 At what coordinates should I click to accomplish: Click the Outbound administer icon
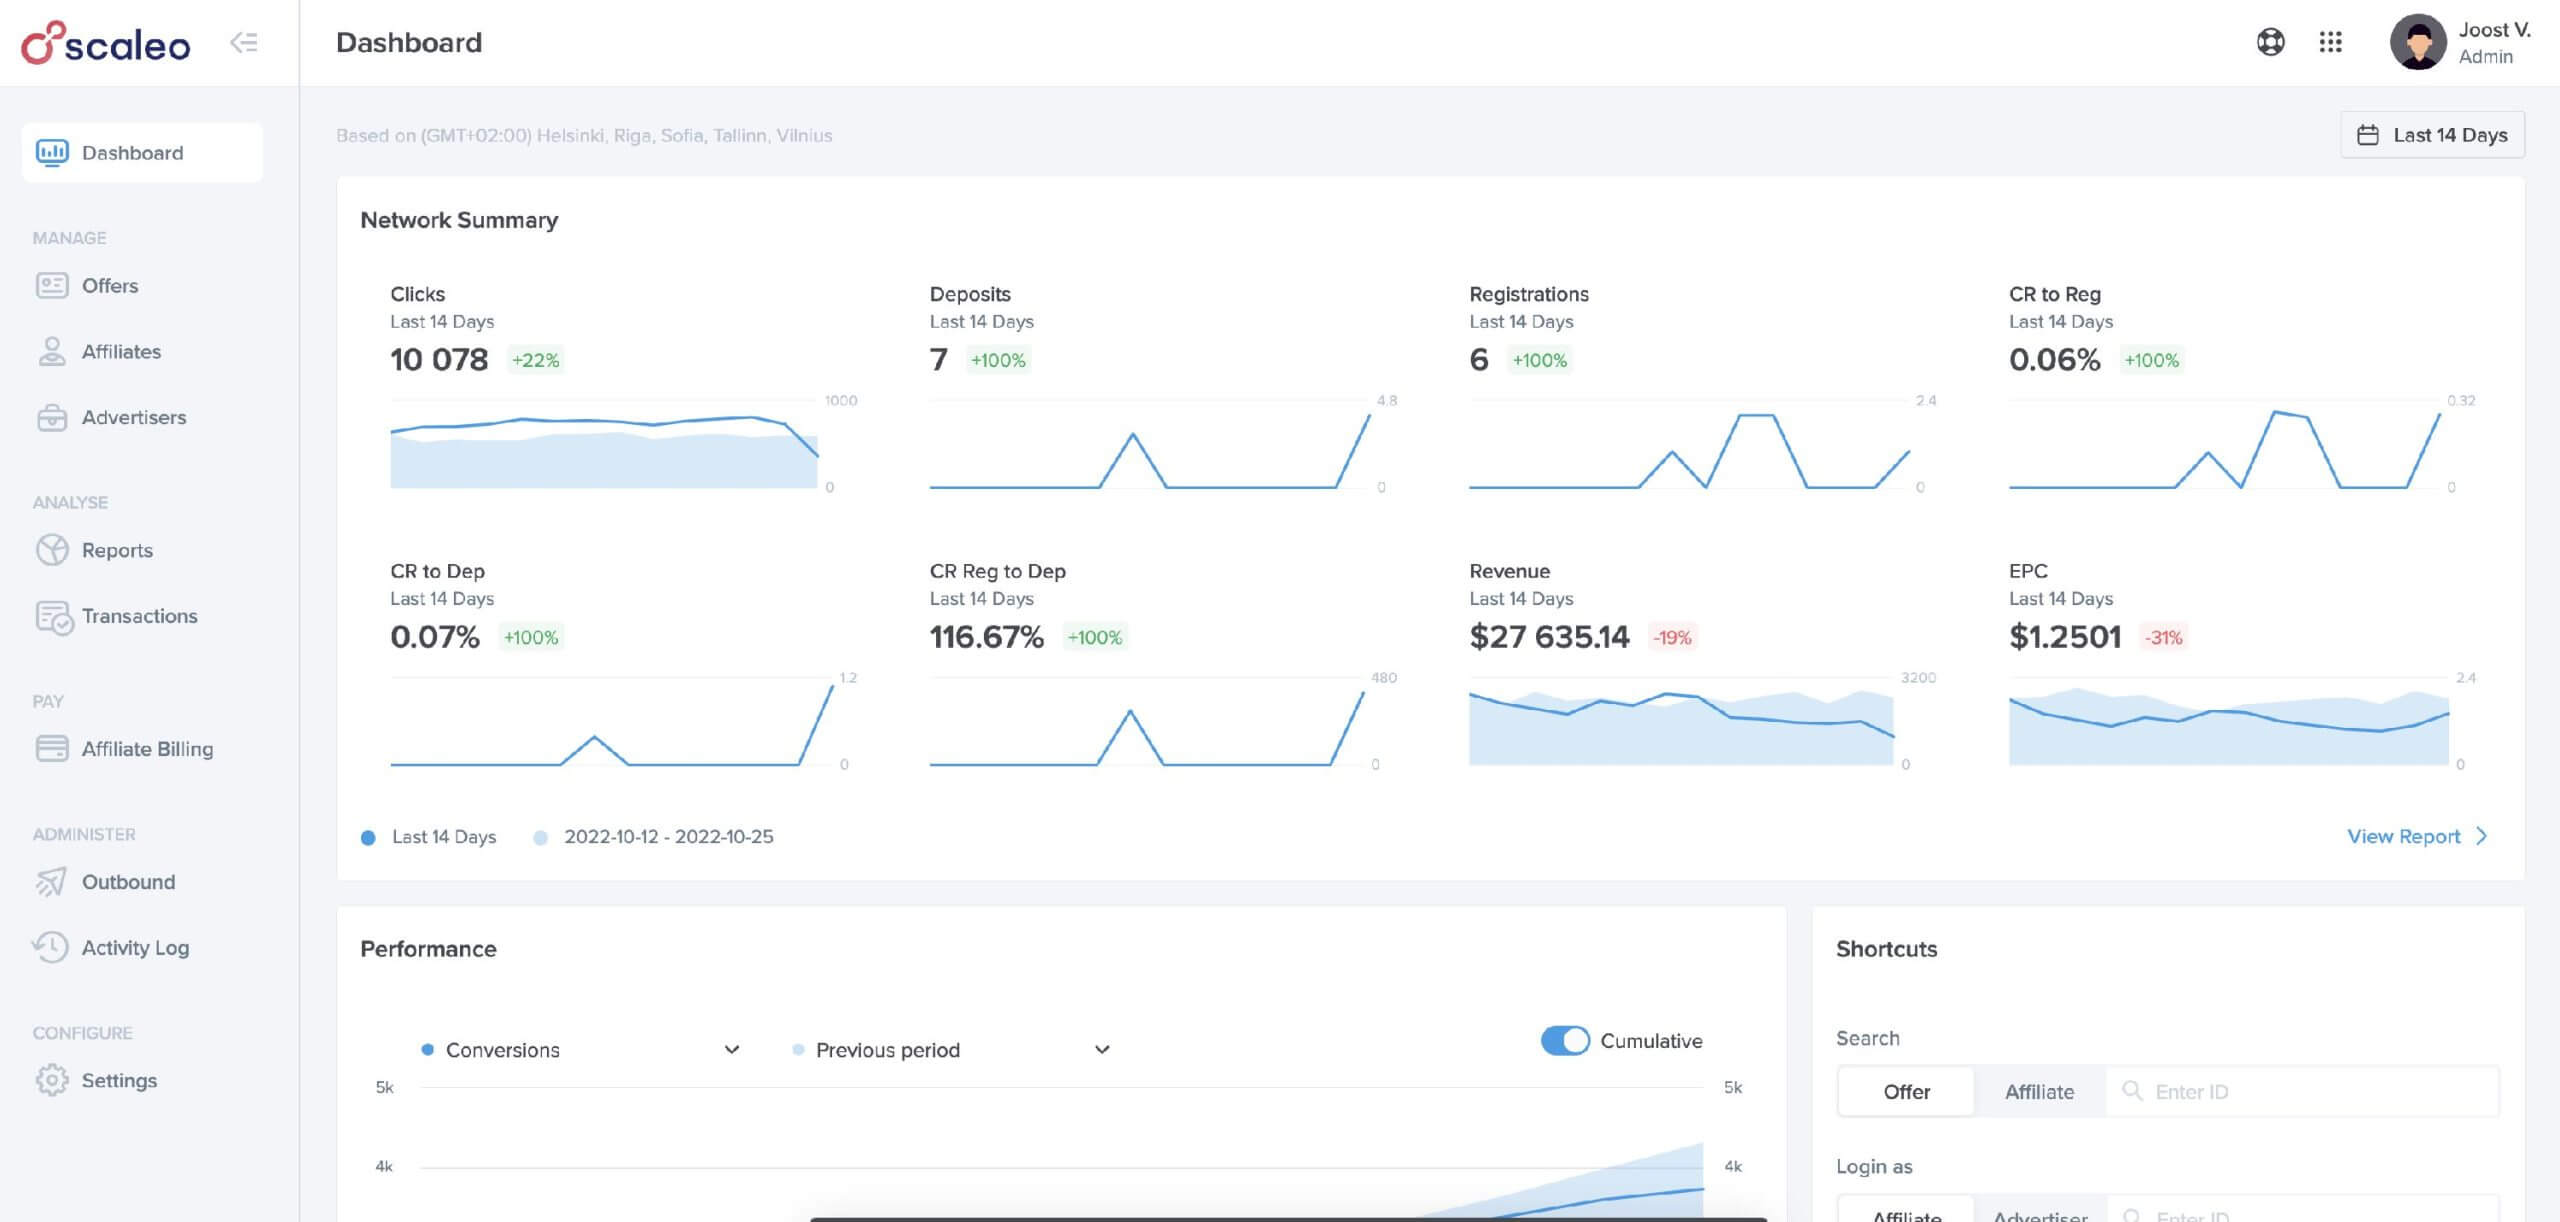(x=51, y=882)
